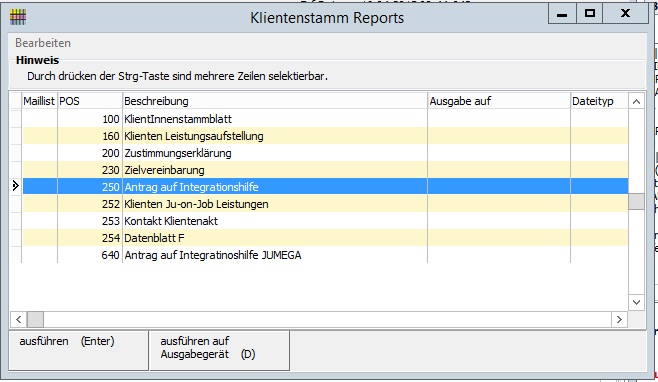
Task: Click the POS column header
Action: [x=90, y=101]
